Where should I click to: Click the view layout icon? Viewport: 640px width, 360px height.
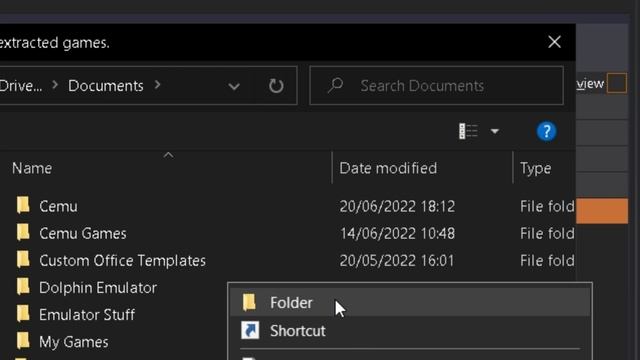tap(468, 131)
